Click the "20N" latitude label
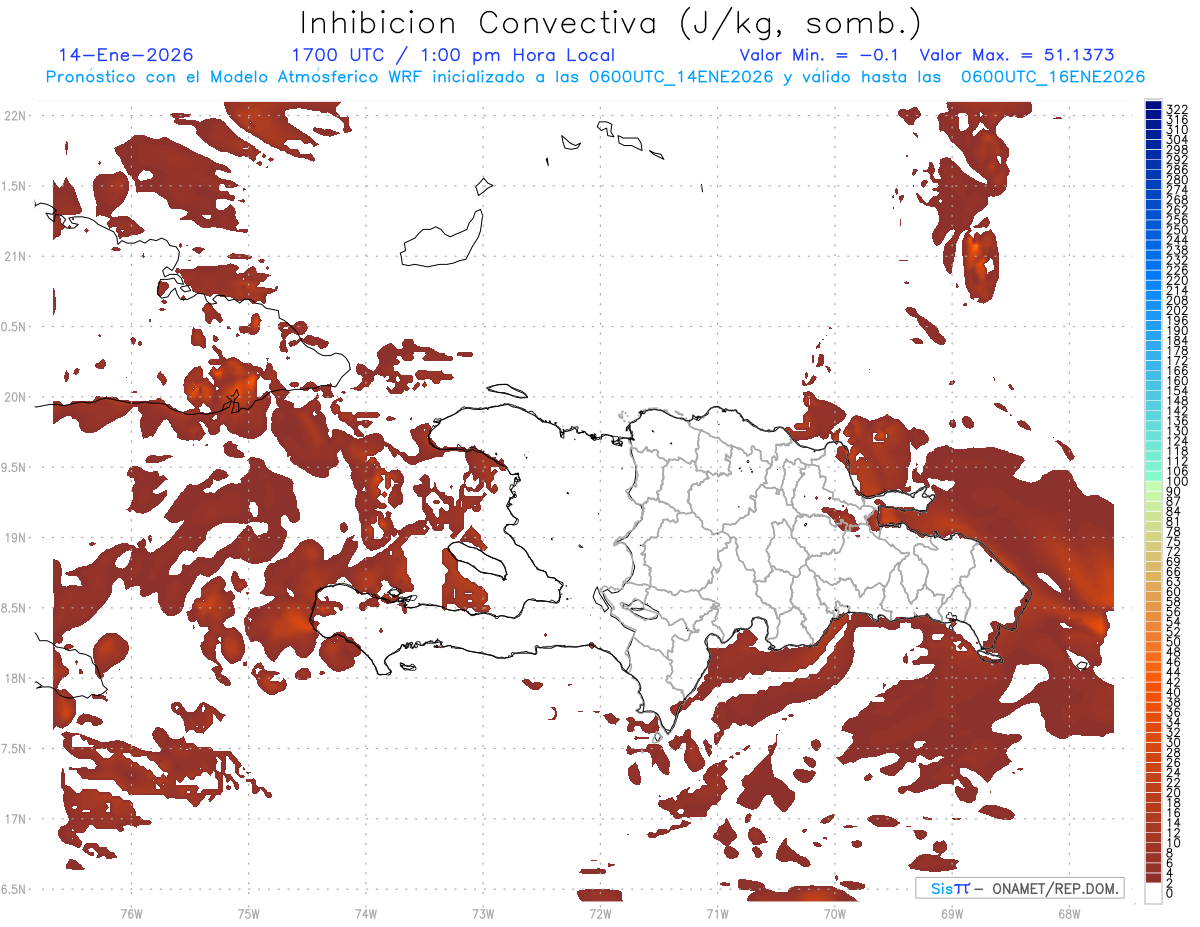 pos(15,397)
